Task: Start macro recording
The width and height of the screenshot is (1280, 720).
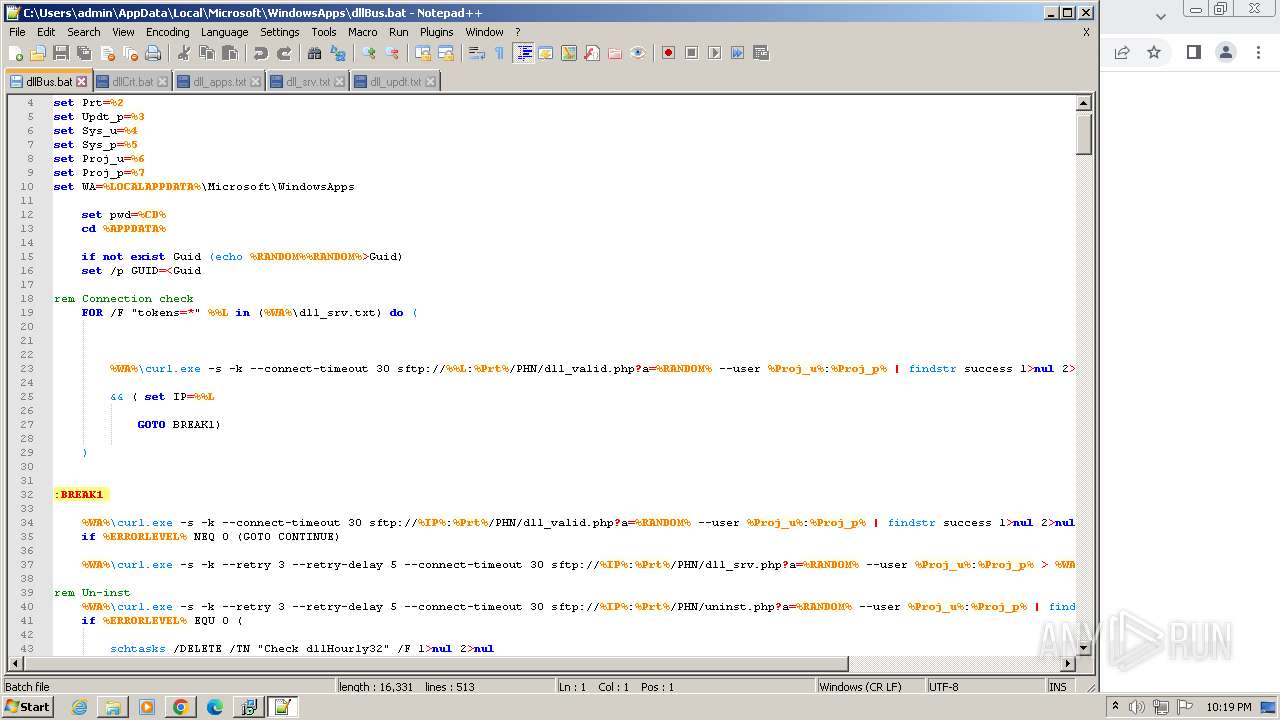Action: [668, 53]
